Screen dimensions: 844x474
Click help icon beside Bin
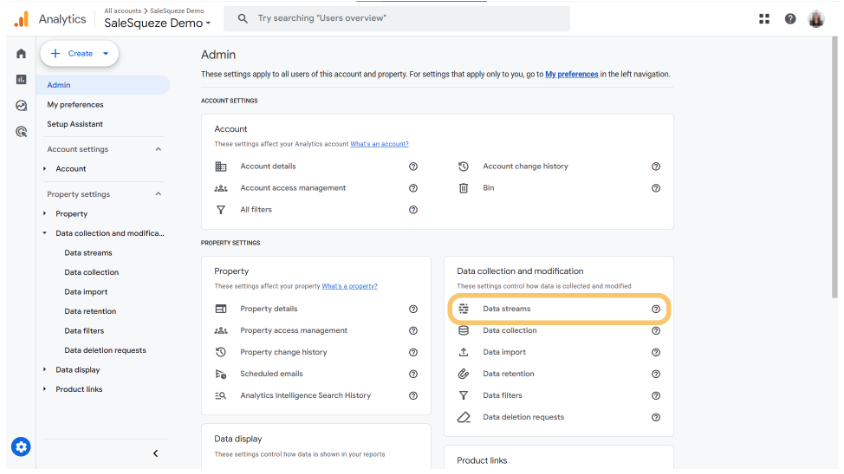point(656,188)
